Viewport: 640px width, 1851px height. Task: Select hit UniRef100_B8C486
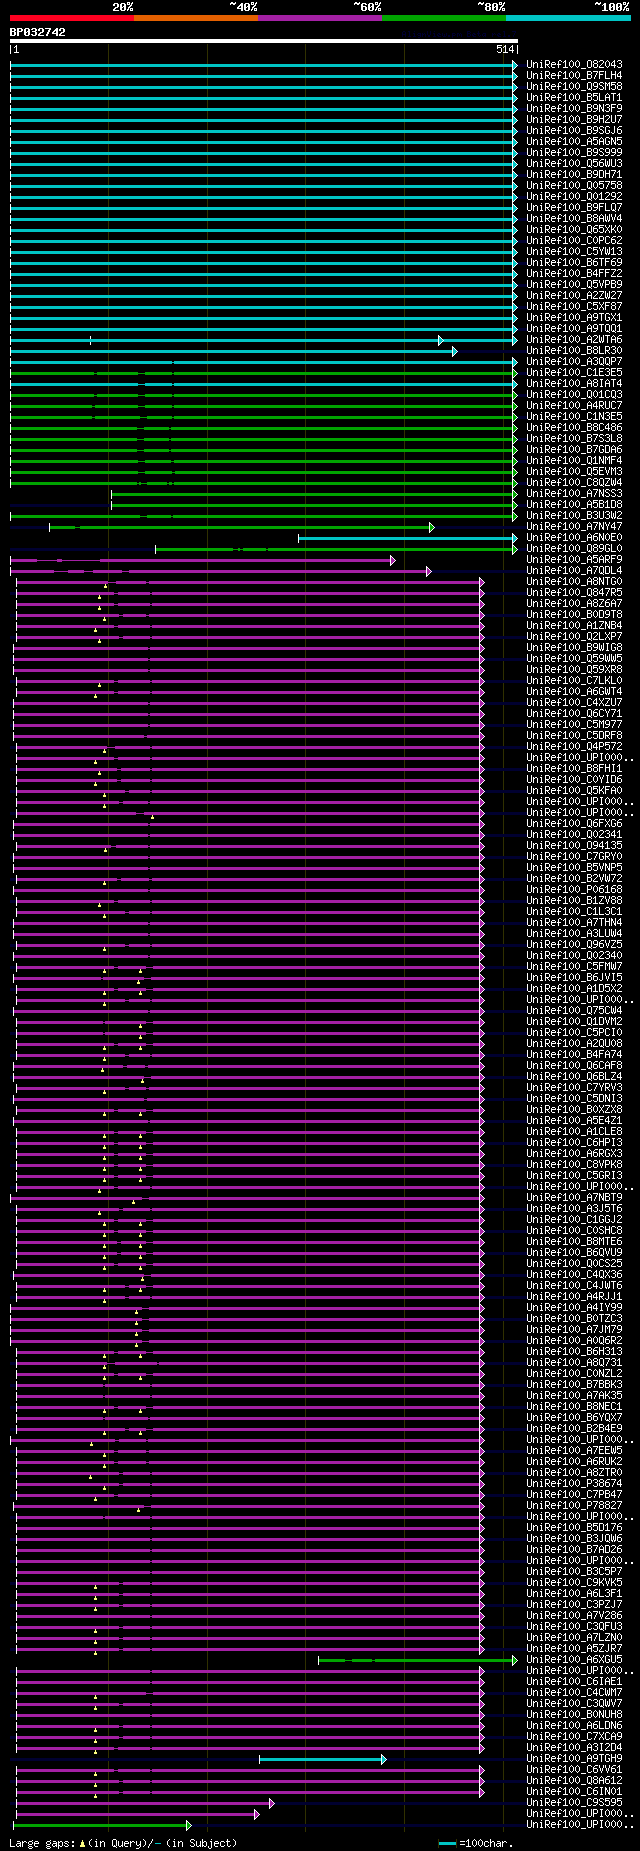pyautogui.click(x=574, y=427)
